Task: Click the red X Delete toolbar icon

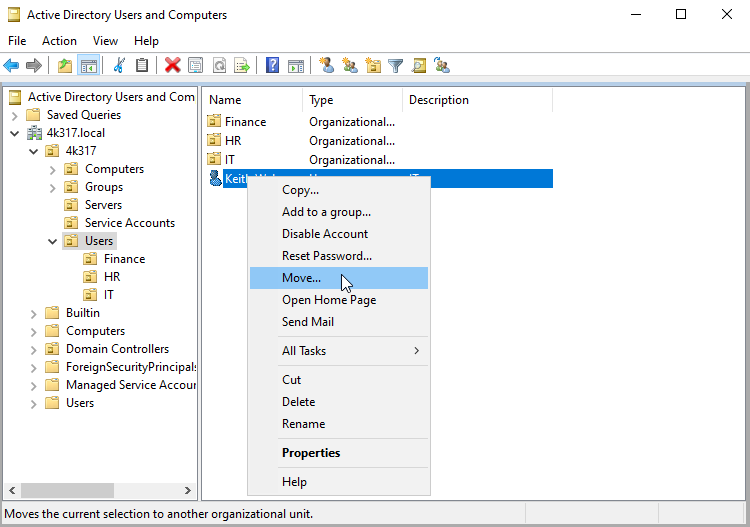Action: tap(172, 66)
